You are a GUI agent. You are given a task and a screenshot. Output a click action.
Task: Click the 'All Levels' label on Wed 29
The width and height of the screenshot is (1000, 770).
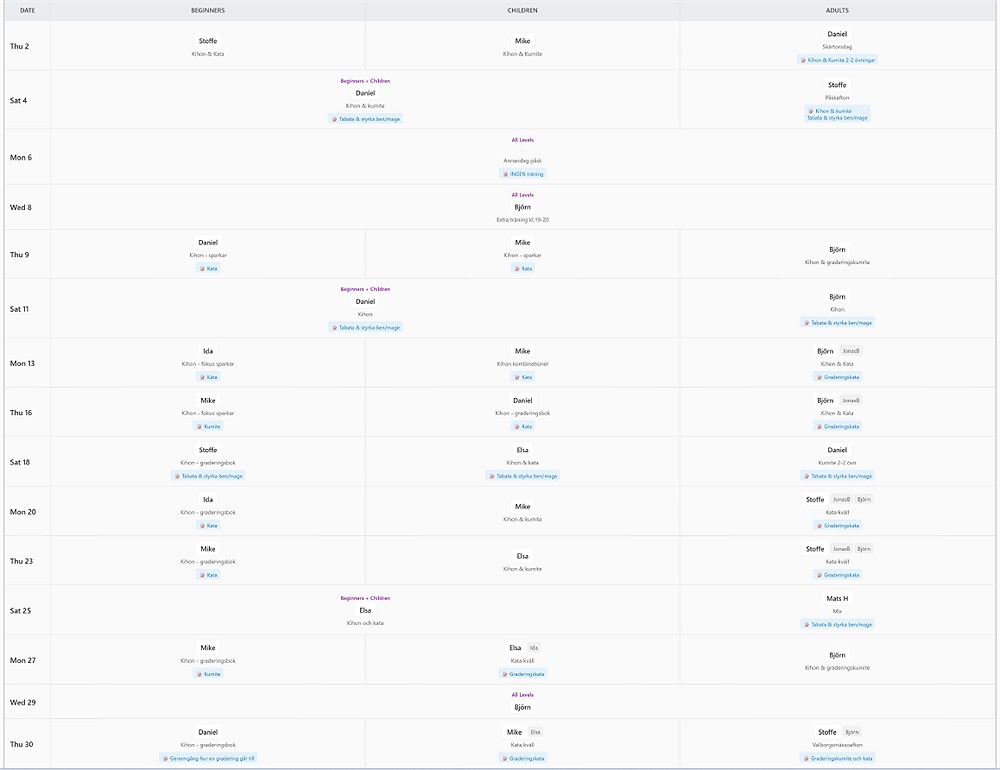(522, 694)
